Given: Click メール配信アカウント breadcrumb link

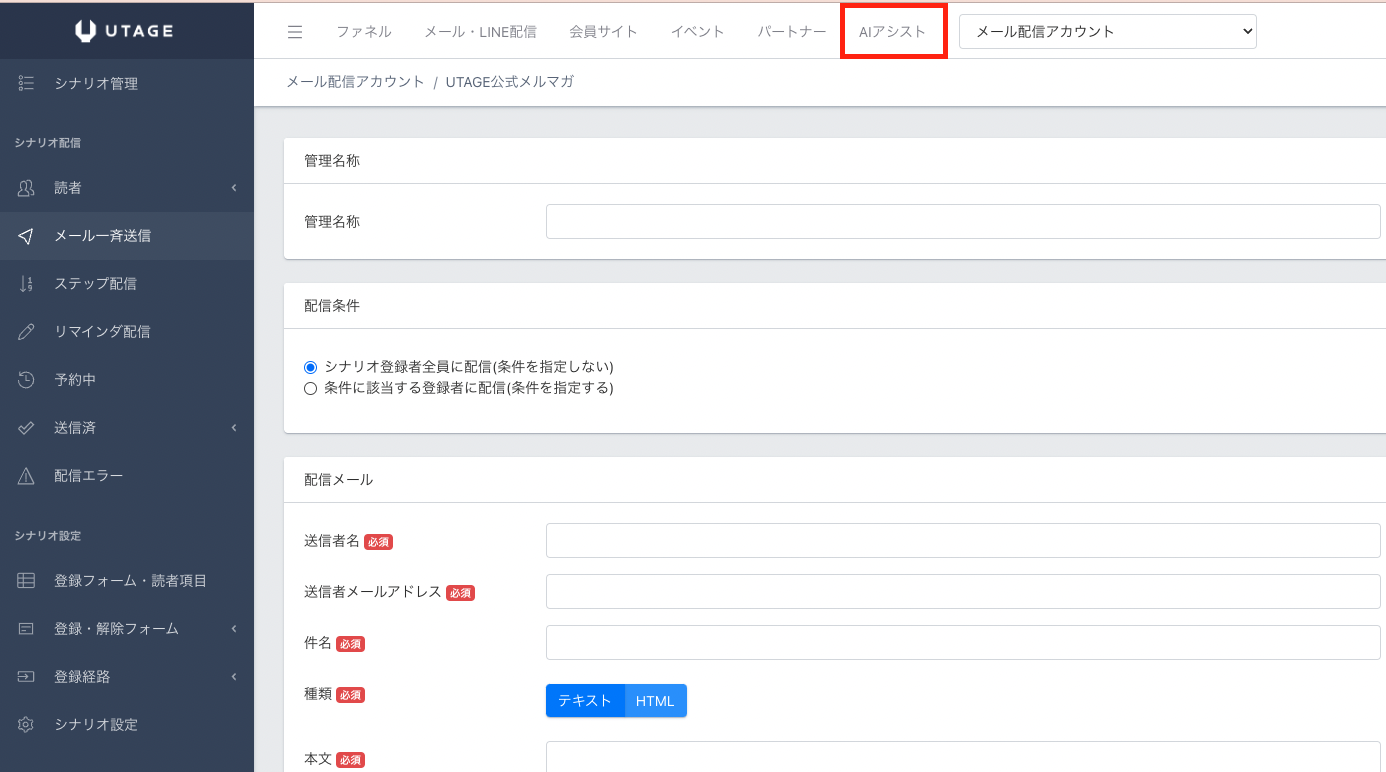Looking at the screenshot, I should [x=355, y=82].
